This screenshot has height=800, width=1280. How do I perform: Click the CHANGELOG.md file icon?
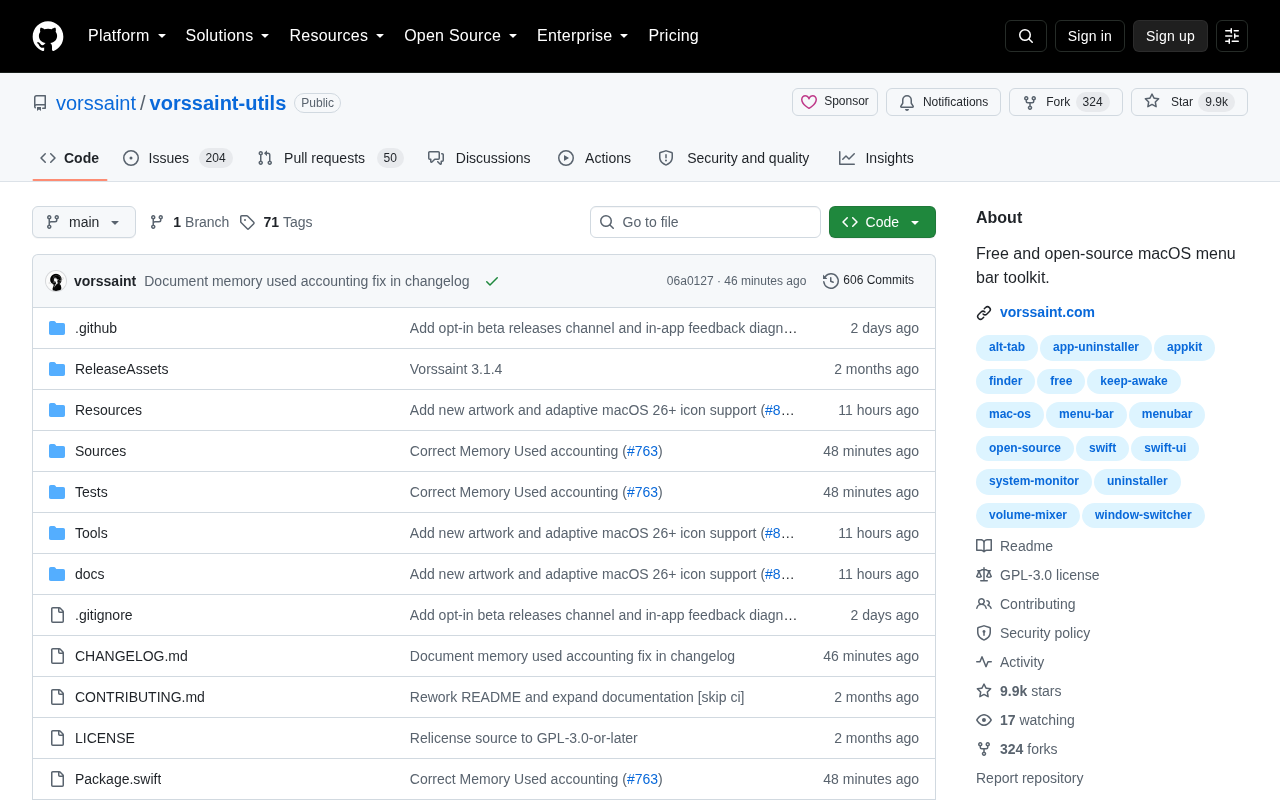(57, 656)
